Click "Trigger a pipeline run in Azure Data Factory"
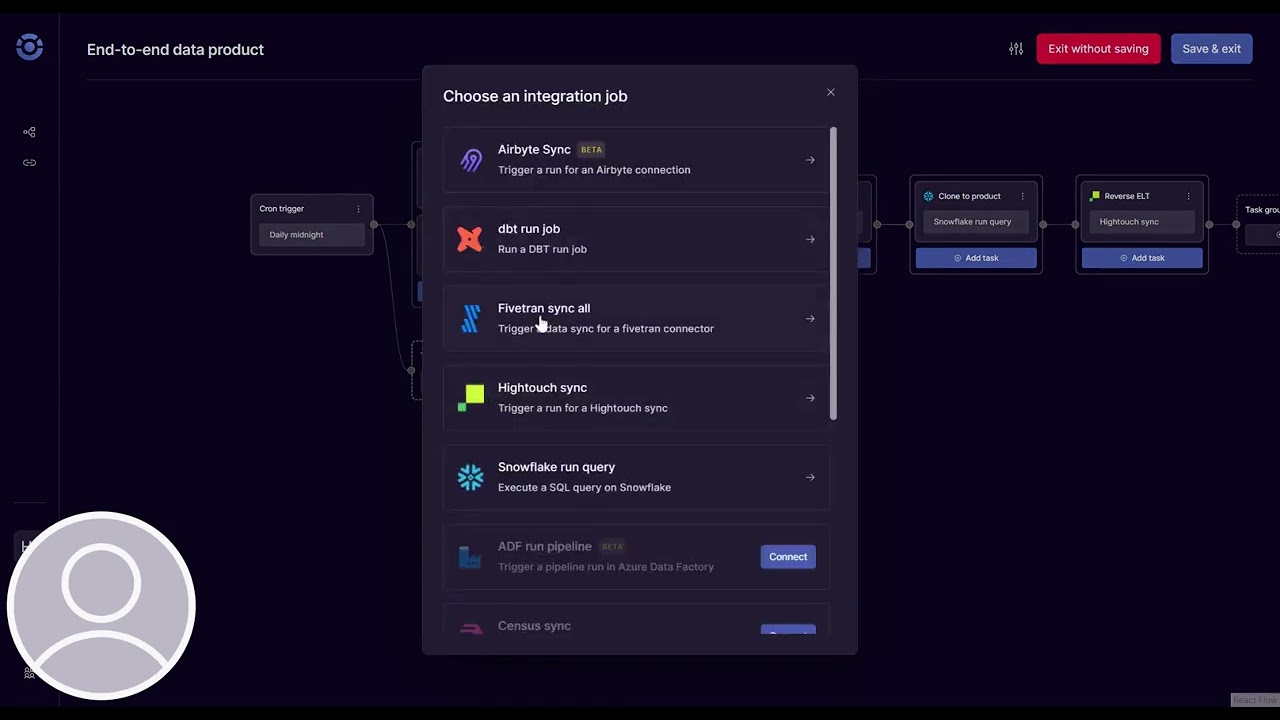 [606, 567]
